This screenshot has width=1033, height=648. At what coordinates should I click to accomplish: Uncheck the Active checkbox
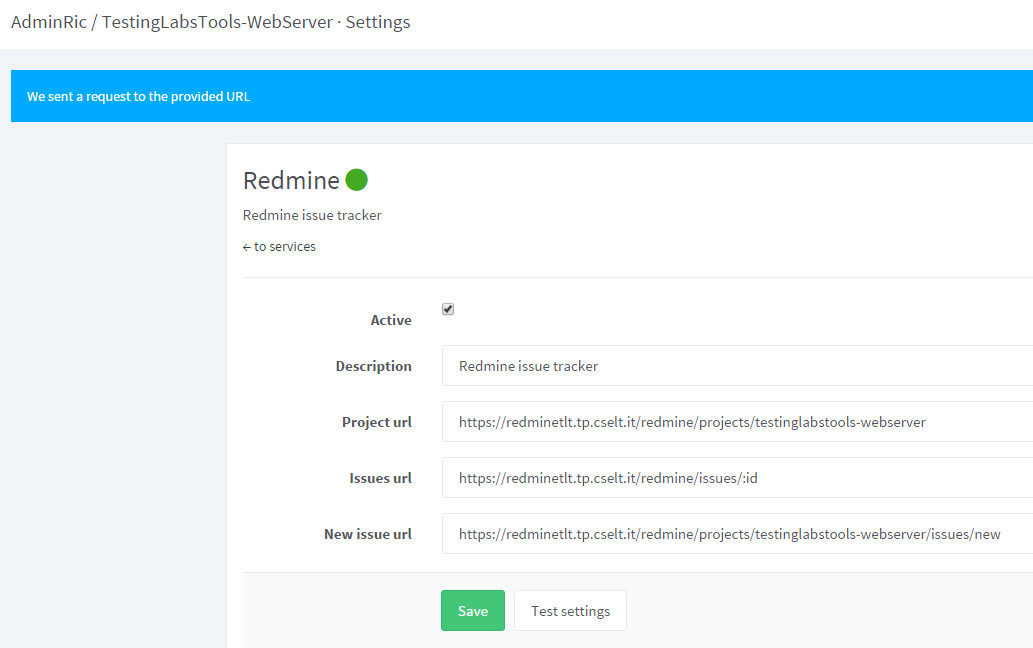pyautogui.click(x=448, y=309)
